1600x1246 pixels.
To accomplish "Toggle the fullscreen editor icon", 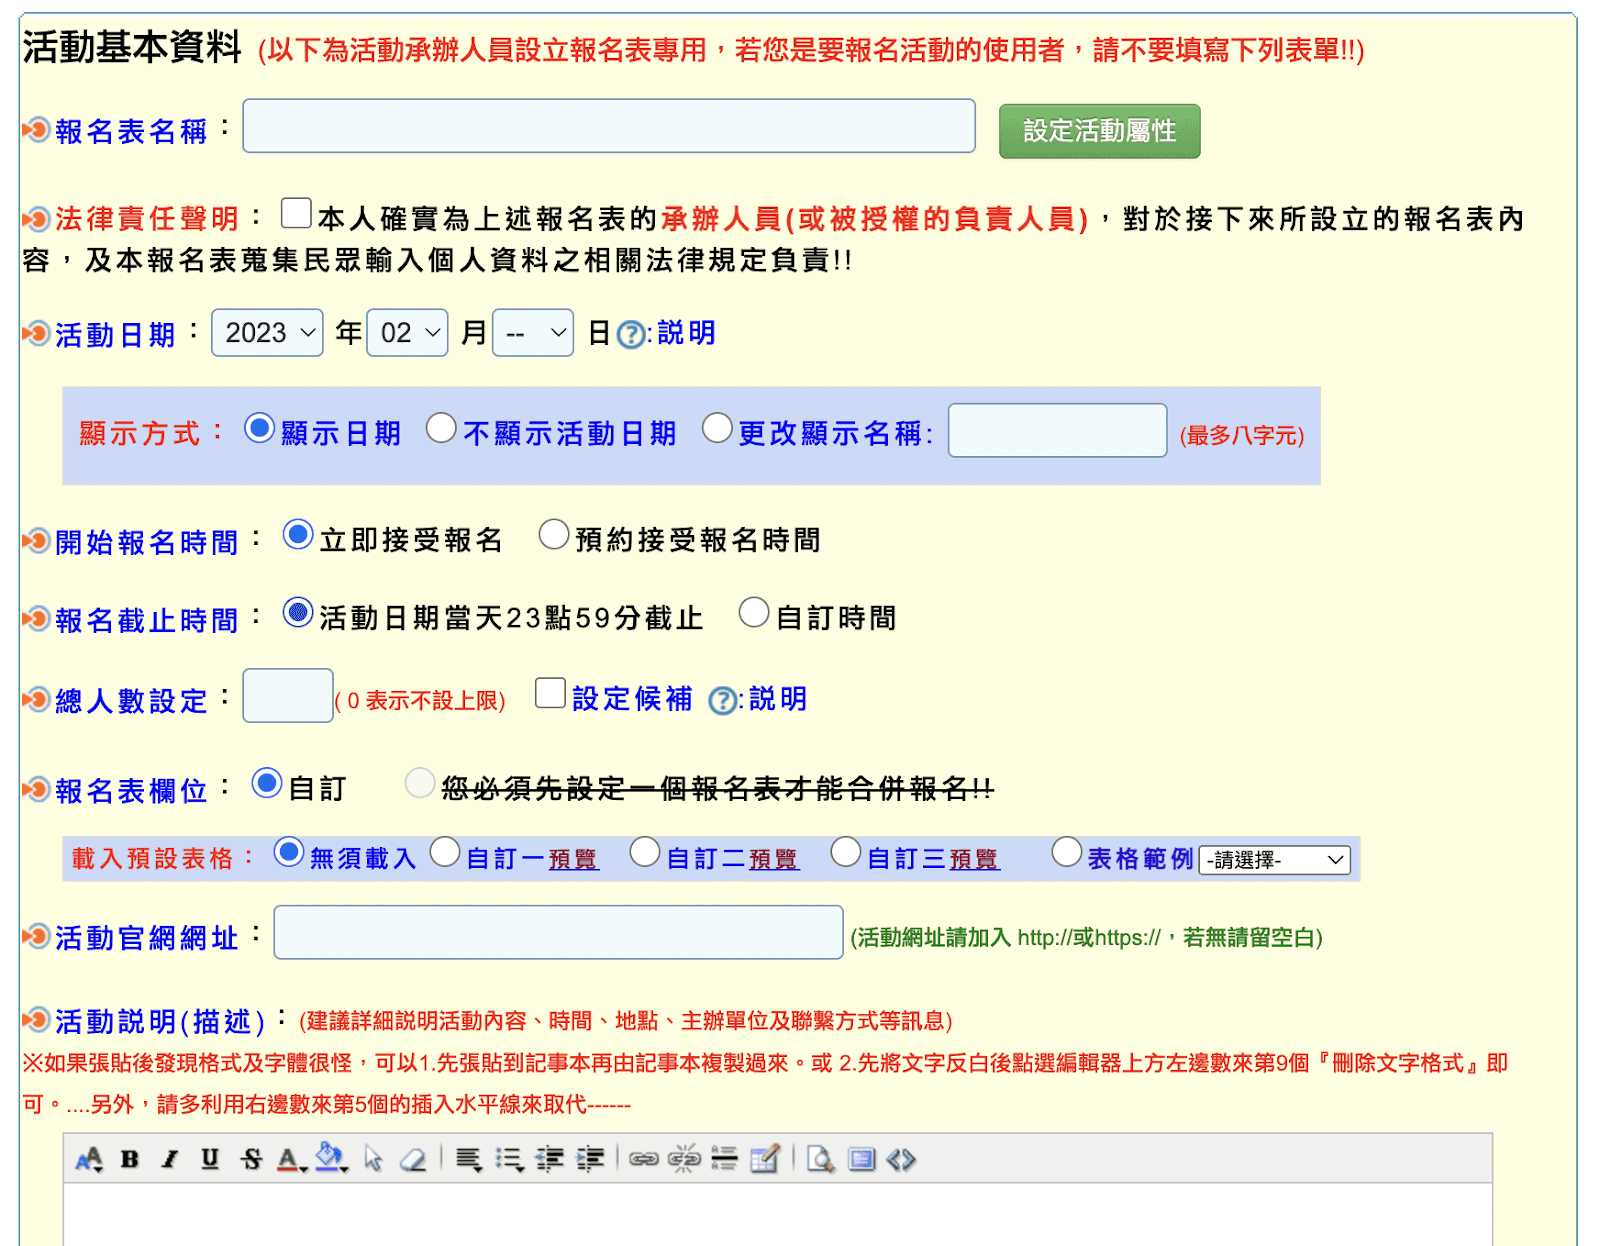I will click(862, 1159).
